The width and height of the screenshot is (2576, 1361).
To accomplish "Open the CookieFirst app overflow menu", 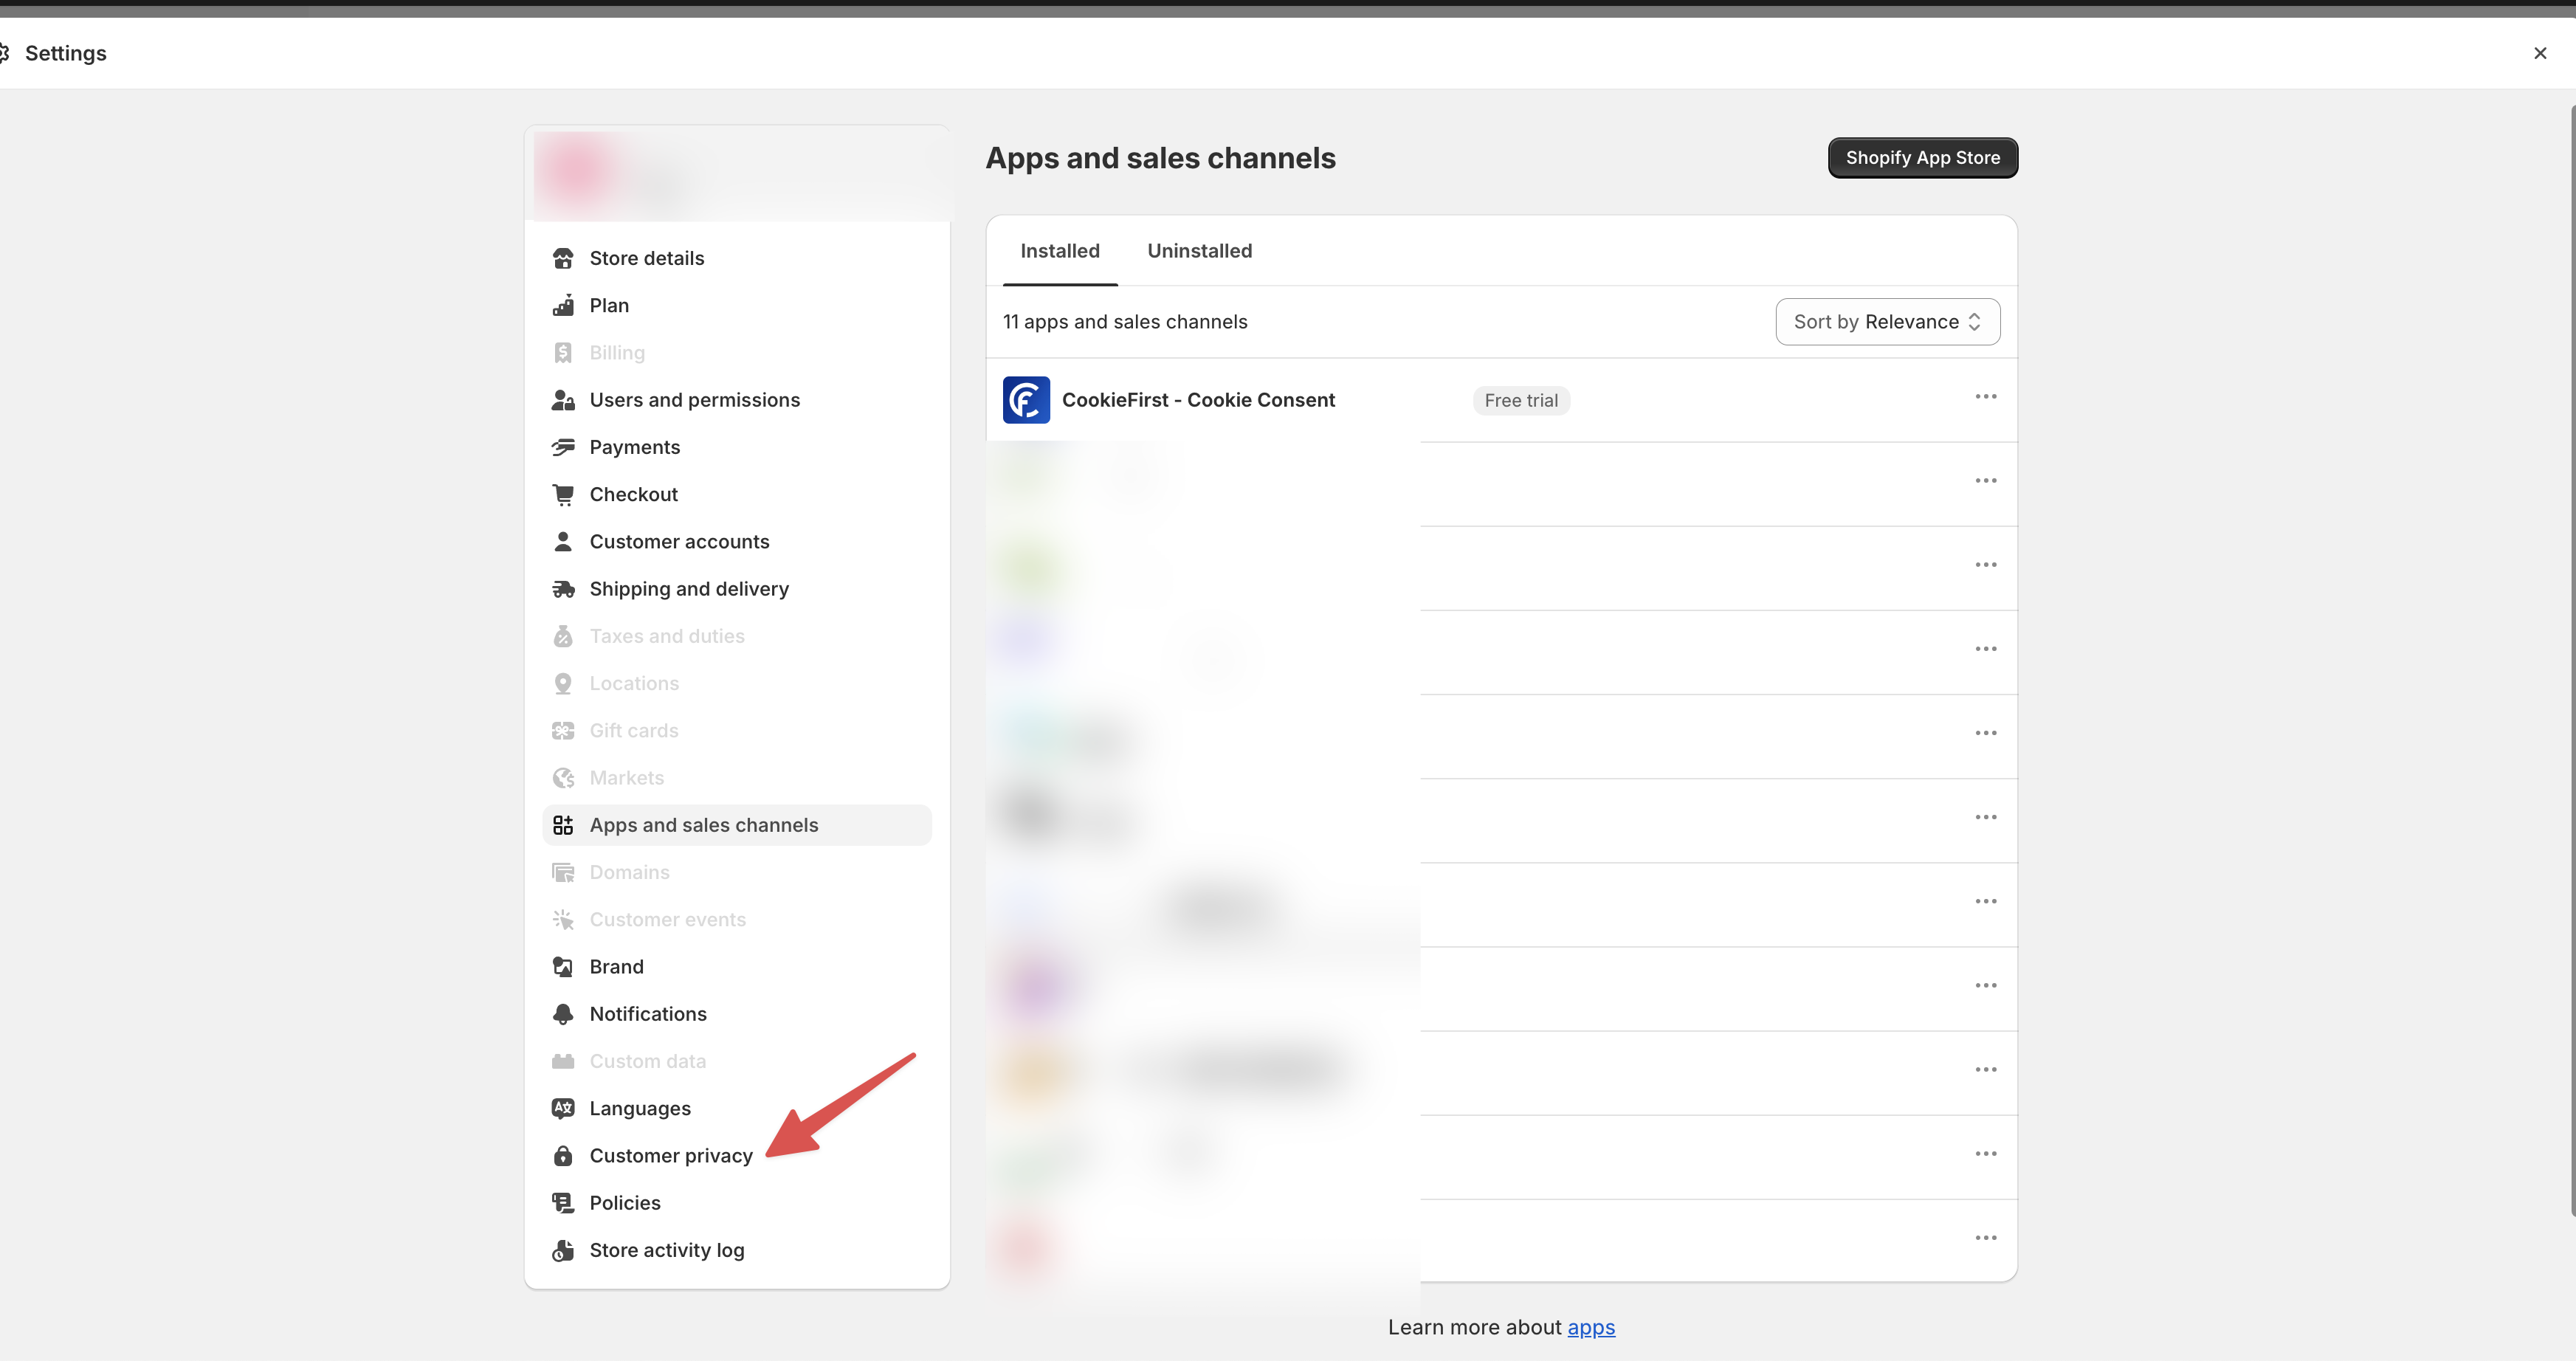I will (x=1986, y=397).
